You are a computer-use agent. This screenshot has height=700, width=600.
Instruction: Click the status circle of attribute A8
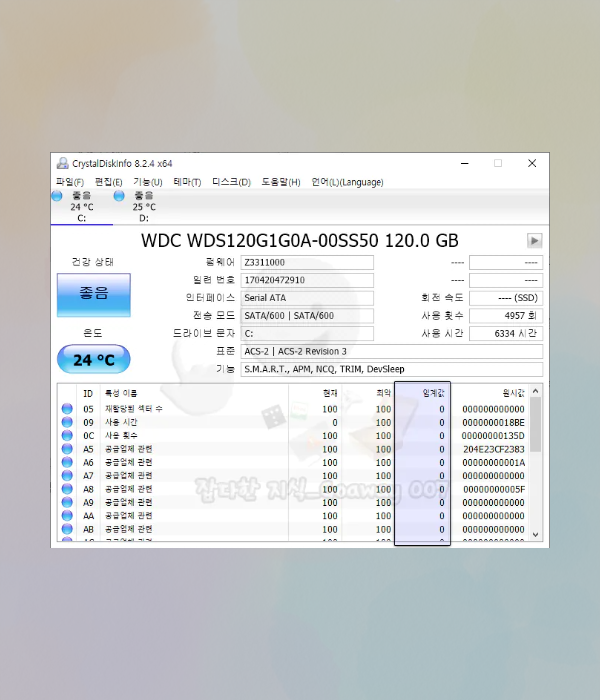click(67, 489)
